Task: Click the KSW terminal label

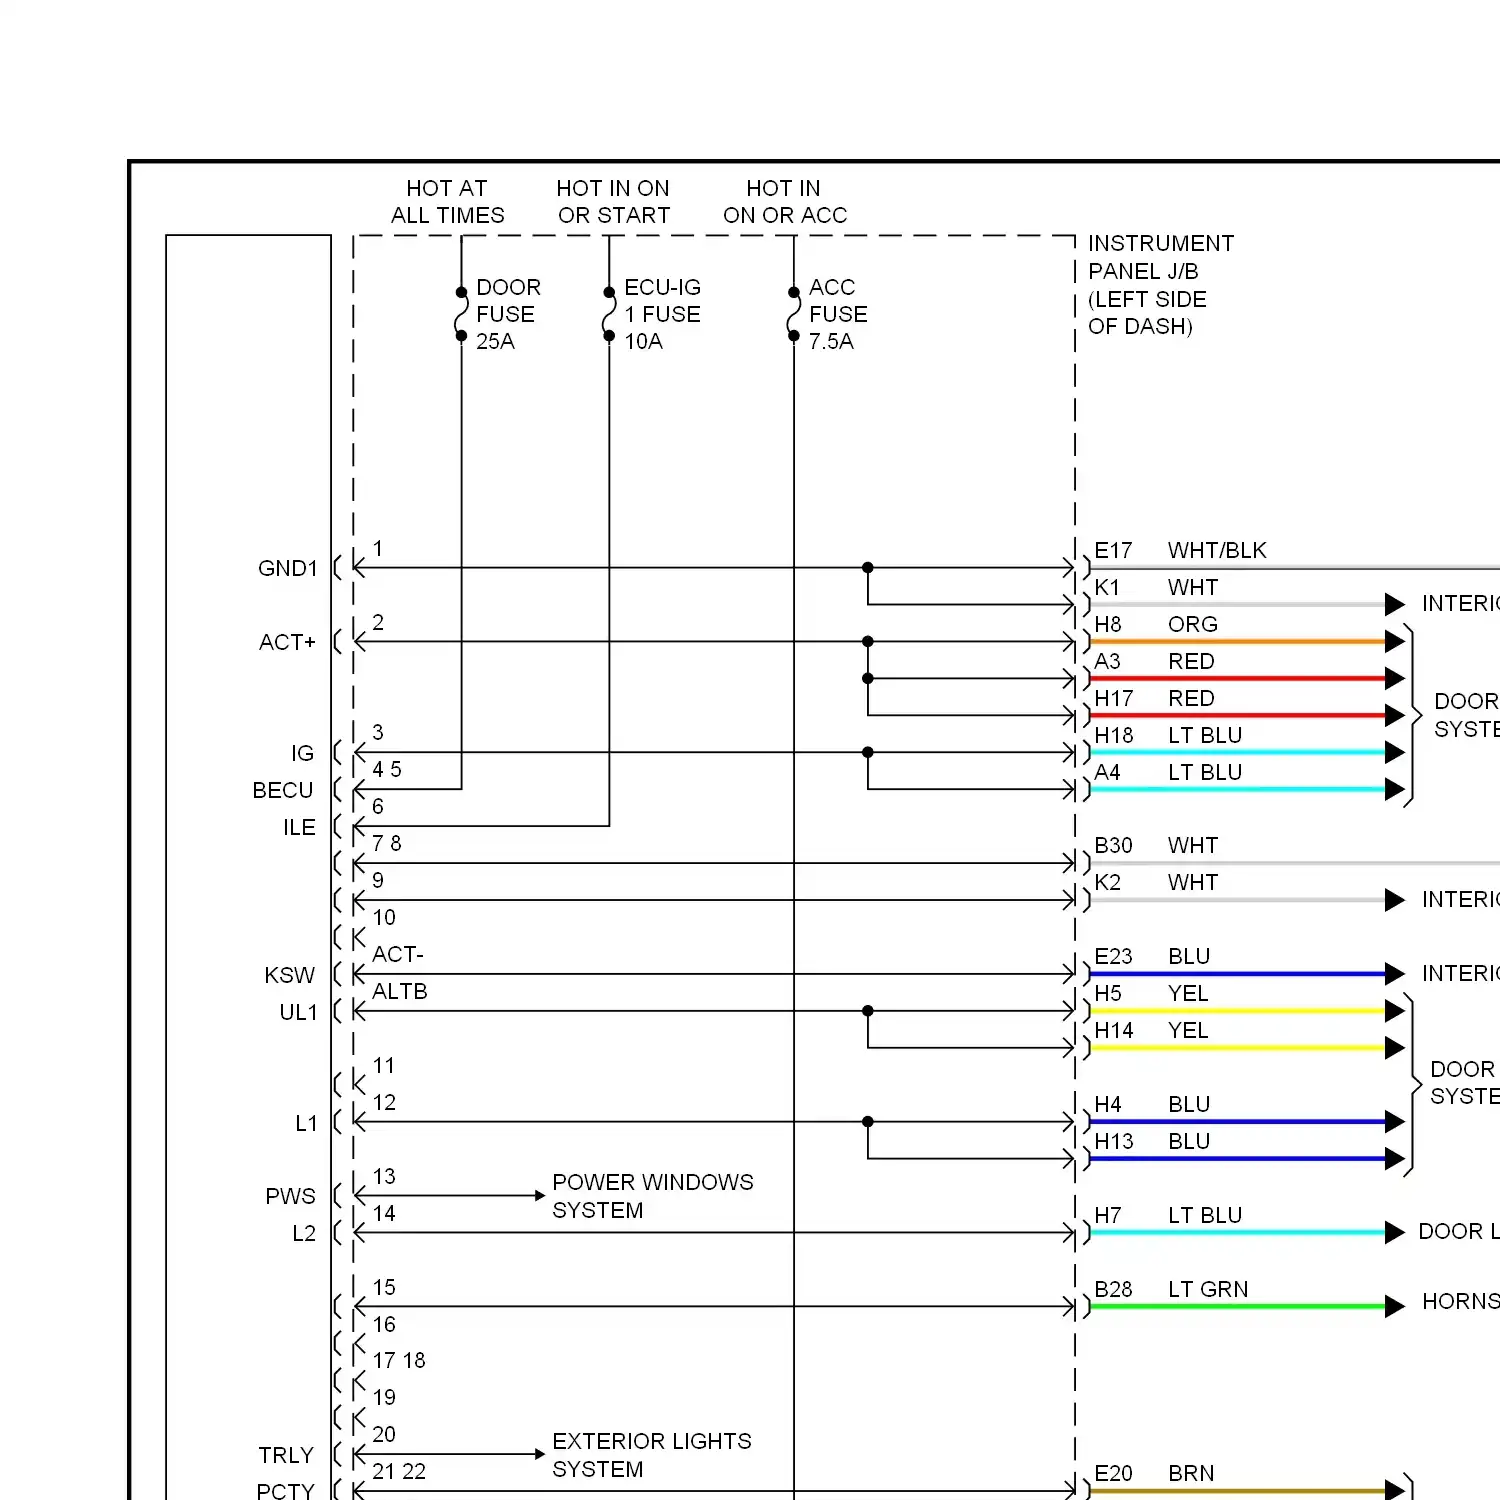Action: click(x=289, y=975)
